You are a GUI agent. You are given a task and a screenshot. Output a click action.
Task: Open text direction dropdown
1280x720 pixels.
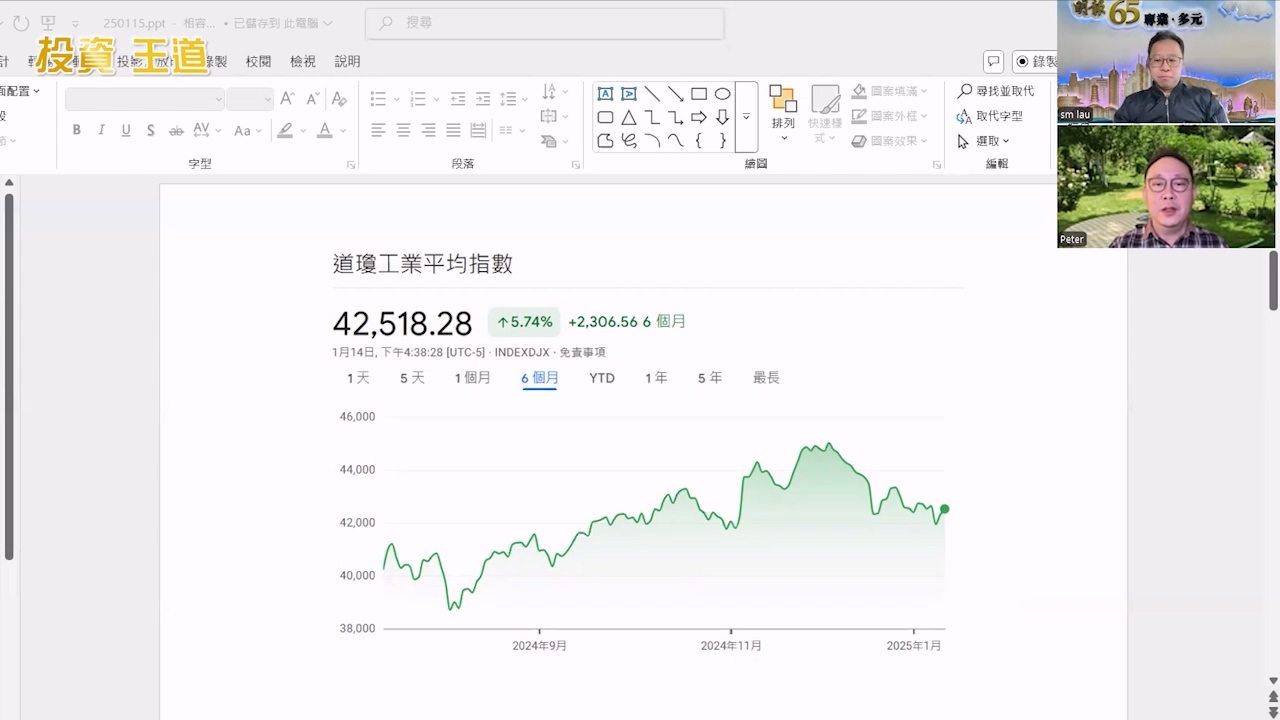pyautogui.click(x=554, y=92)
